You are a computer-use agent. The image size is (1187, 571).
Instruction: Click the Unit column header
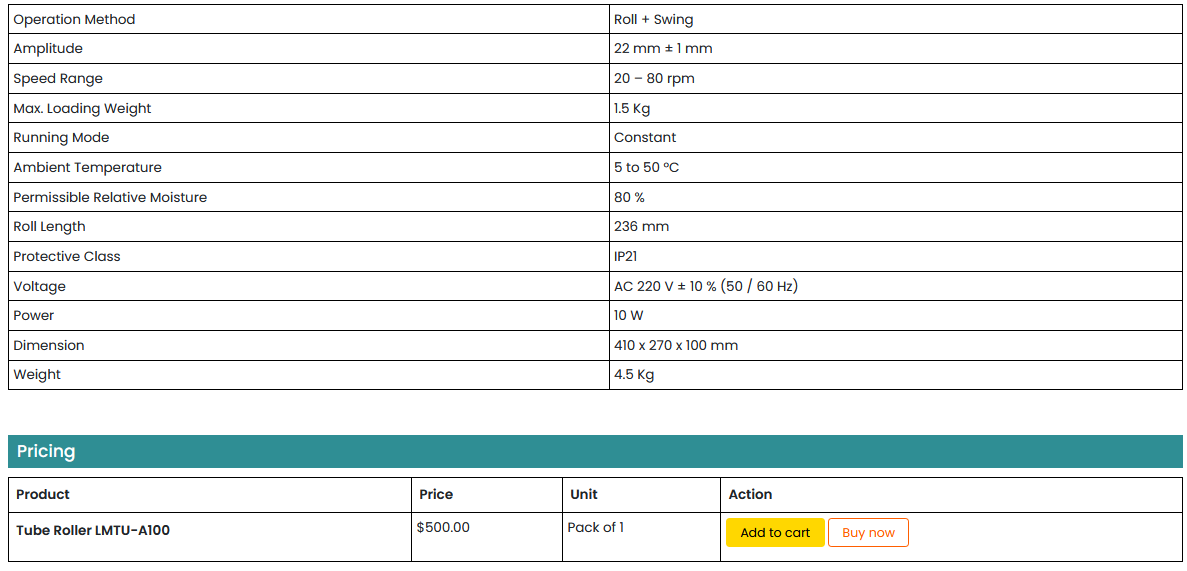(584, 494)
